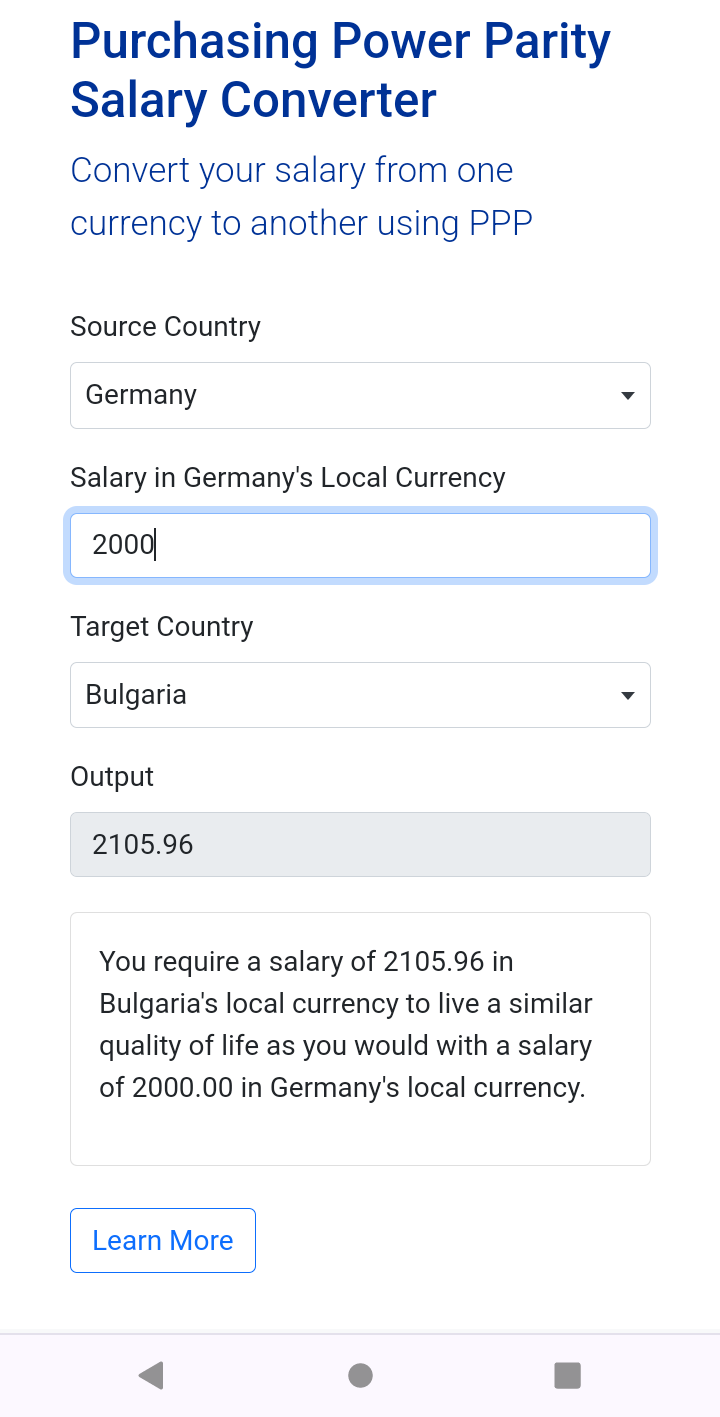720x1417 pixels.
Task: Click '2105.96' in the result explanation sentence
Action: pos(434,962)
